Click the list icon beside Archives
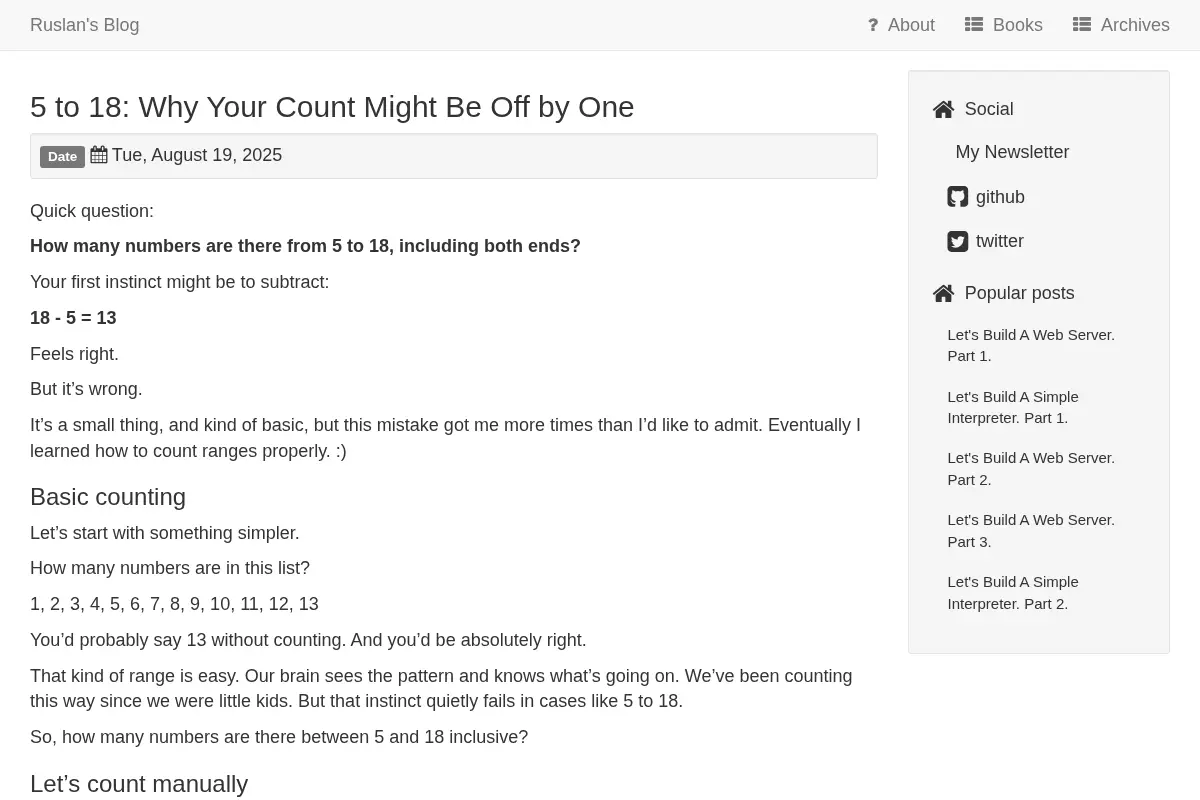 click(x=1082, y=25)
